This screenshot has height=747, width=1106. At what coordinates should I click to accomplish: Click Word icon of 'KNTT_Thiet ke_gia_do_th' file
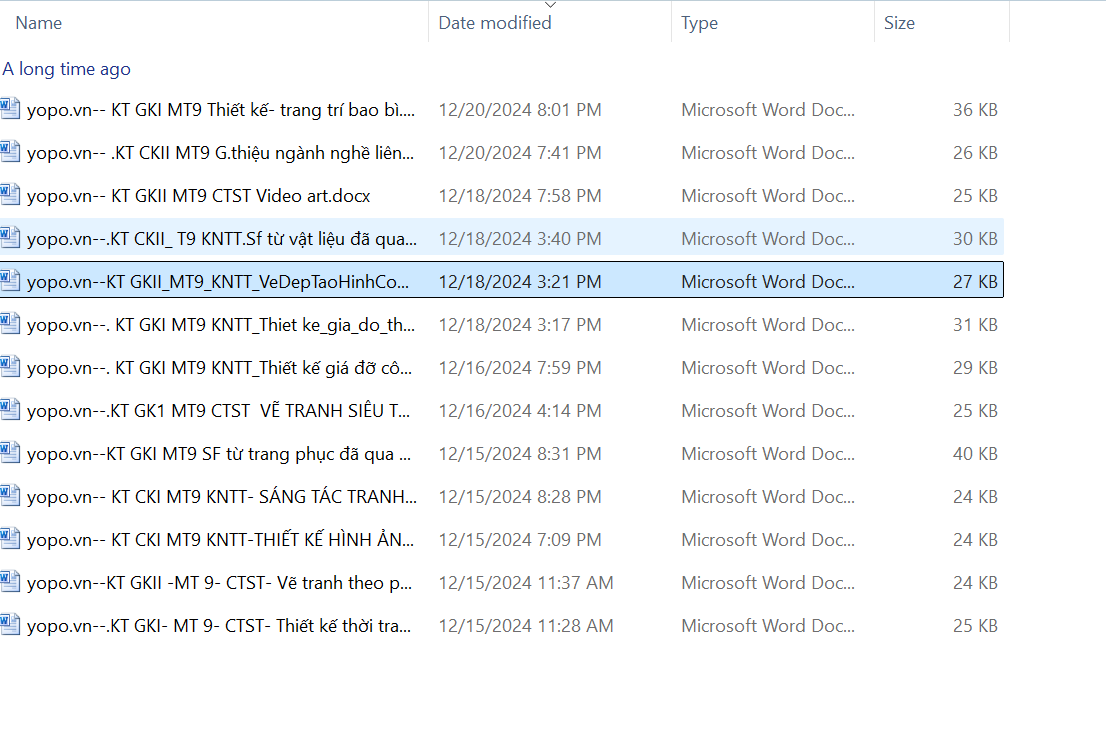pos(10,324)
